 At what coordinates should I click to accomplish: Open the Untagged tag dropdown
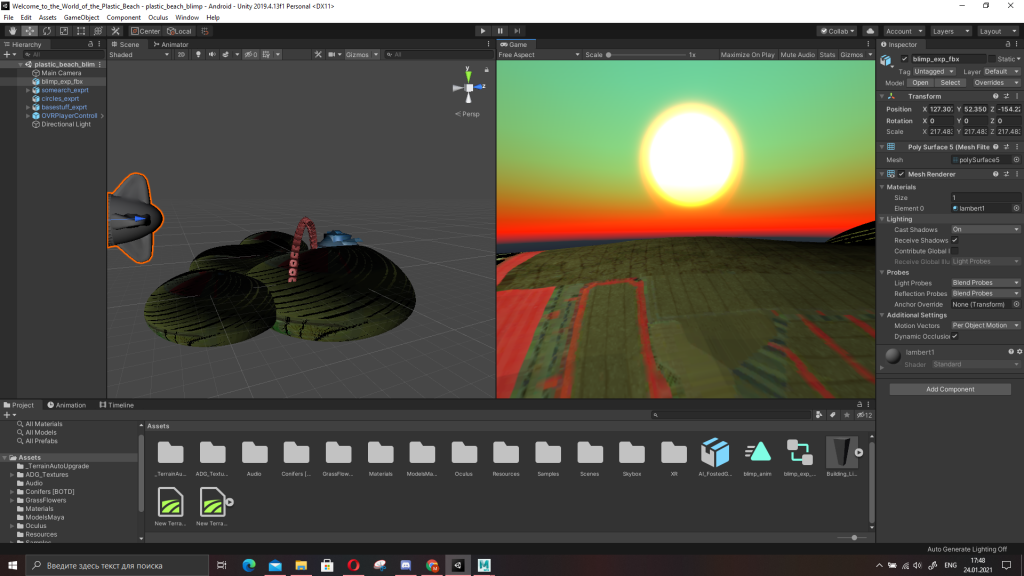click(x=935, y=71)
